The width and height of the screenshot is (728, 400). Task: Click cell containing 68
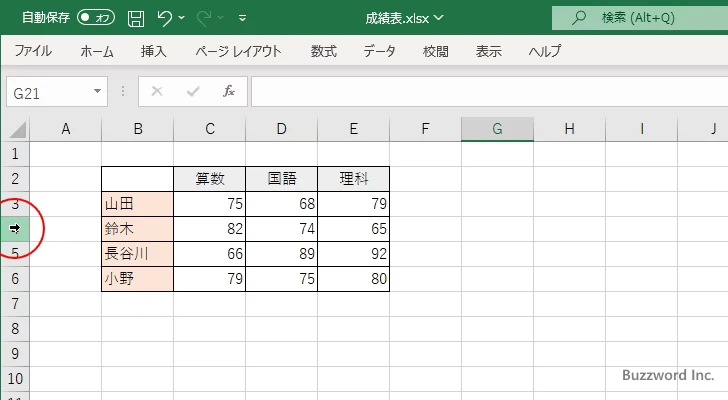pyautogui.click(x=281, y=204)
